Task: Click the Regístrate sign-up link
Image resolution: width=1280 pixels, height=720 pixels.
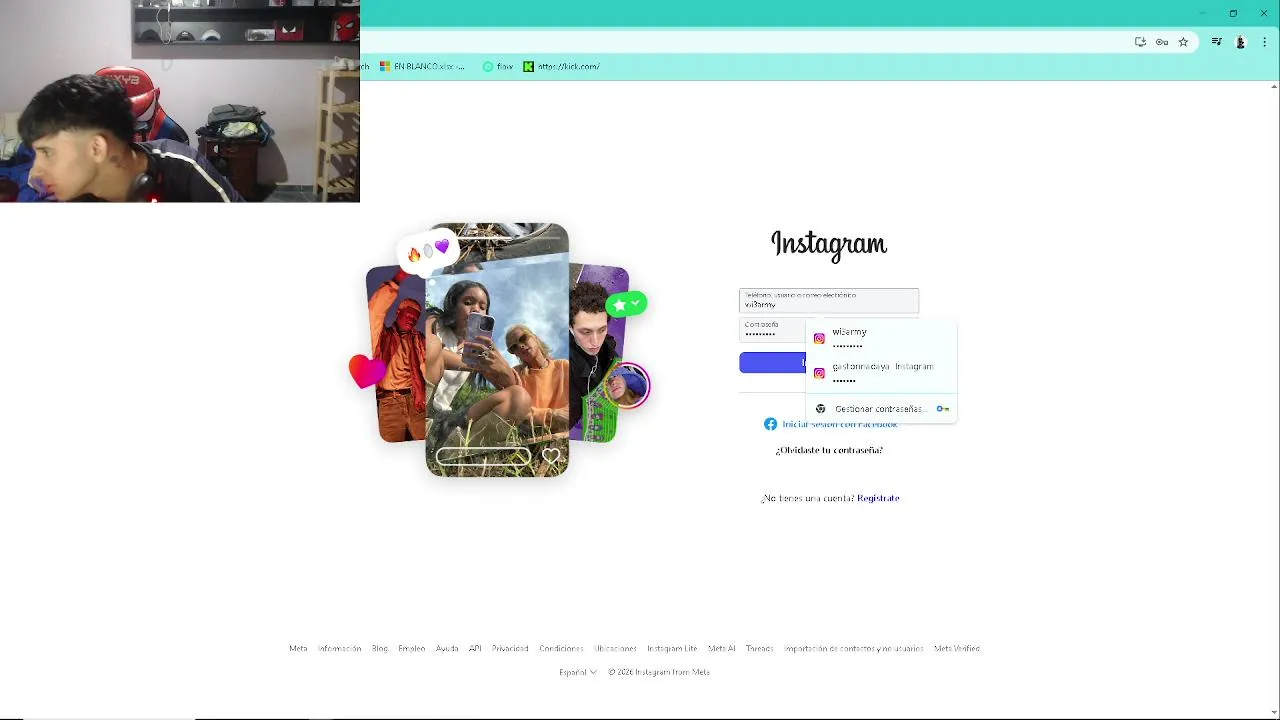Action: (878, 498)
